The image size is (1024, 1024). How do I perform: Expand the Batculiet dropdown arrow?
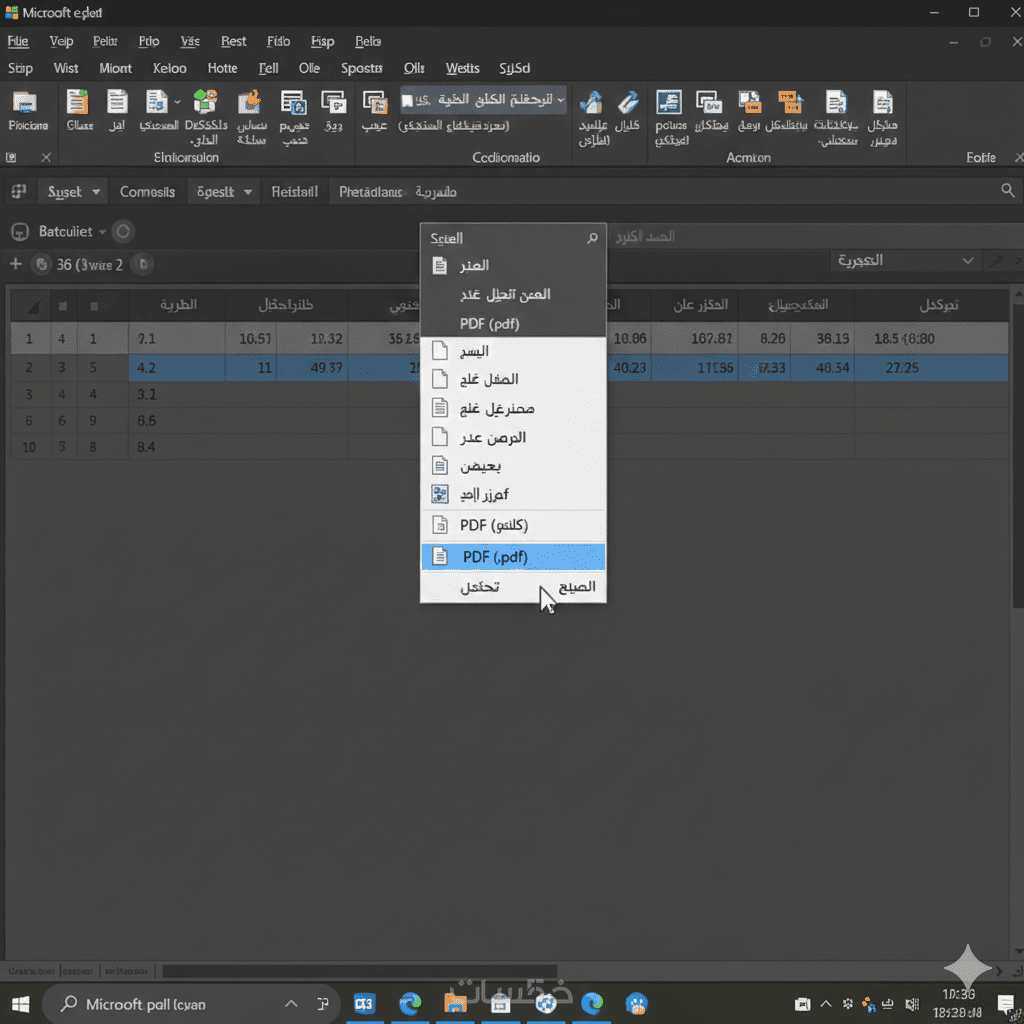[103, 232]
